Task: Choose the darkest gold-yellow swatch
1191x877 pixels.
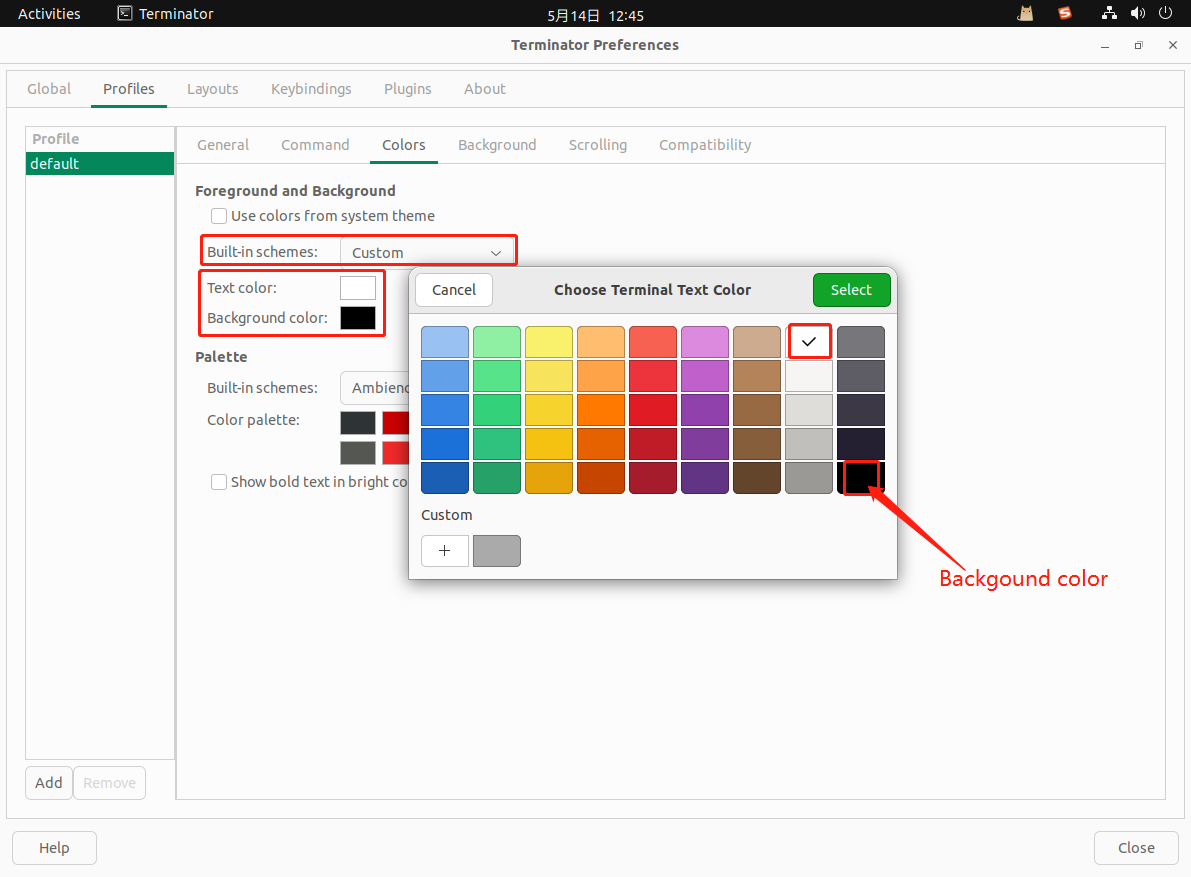Action: pos(549,478)
